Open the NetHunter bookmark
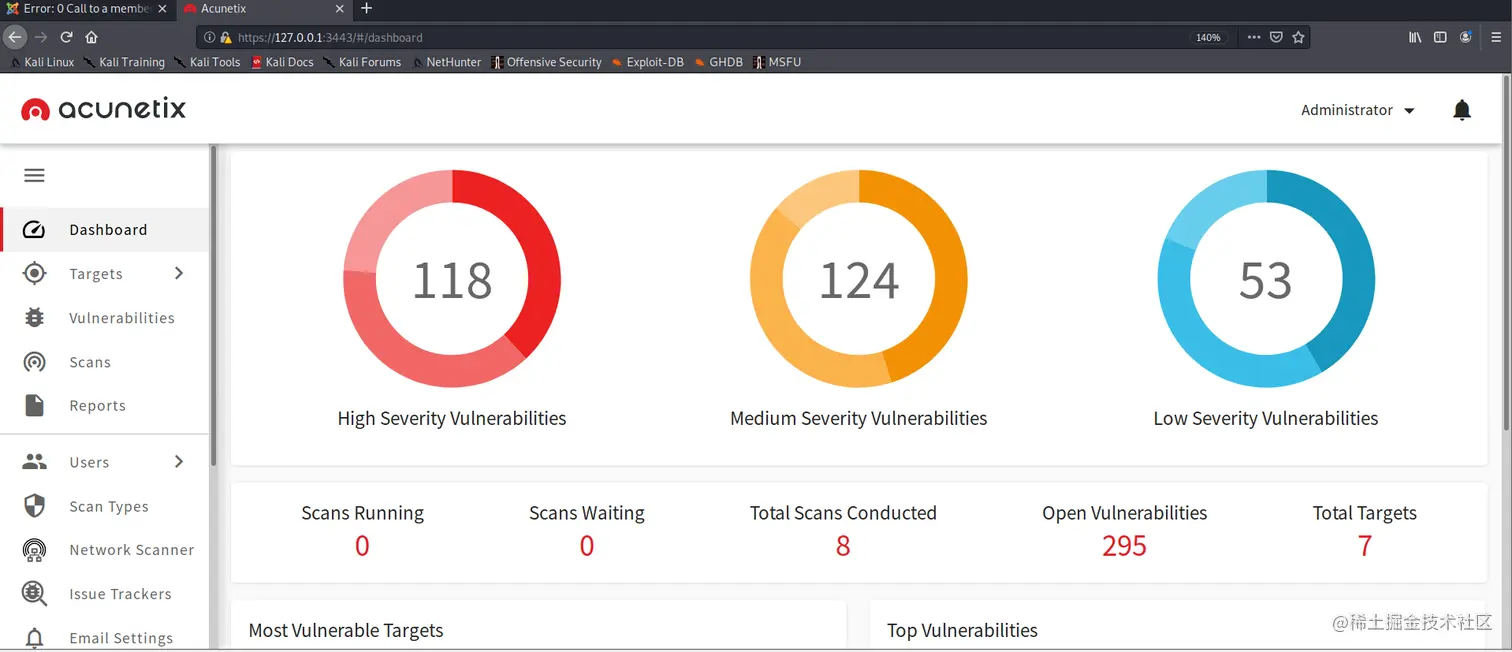The width and height of the screenshot is (1512, 652). pos(446,62)
